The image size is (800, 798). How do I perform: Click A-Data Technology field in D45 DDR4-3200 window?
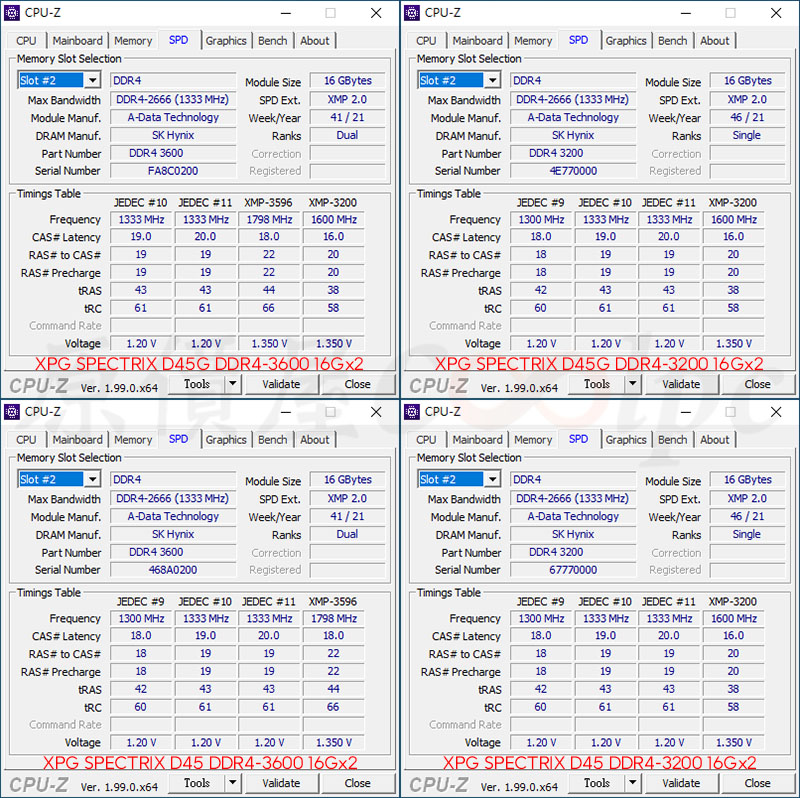point(573,516)
